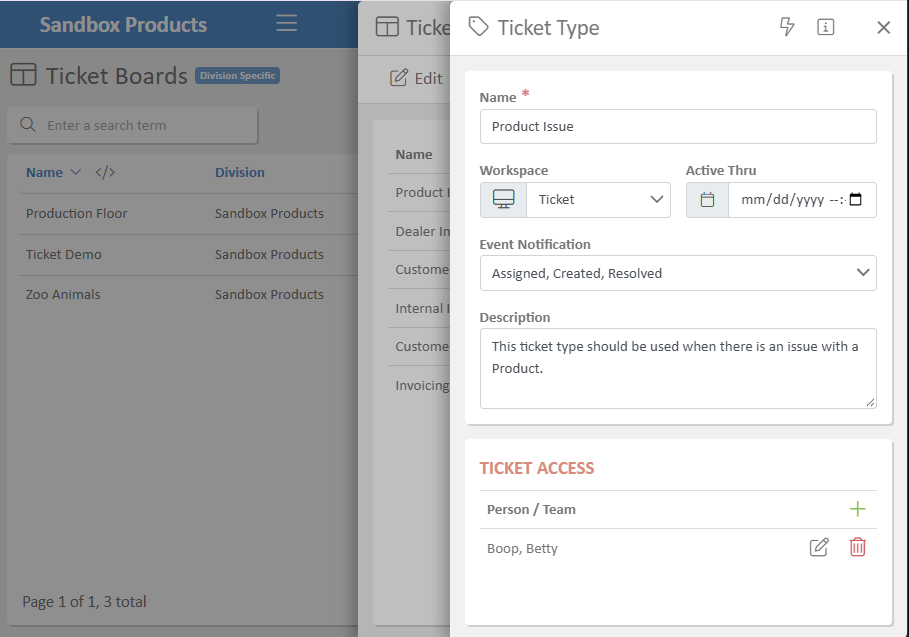The image size is (909, 637).
Task: Sort by the Name column header
Action: pos(44,172)
